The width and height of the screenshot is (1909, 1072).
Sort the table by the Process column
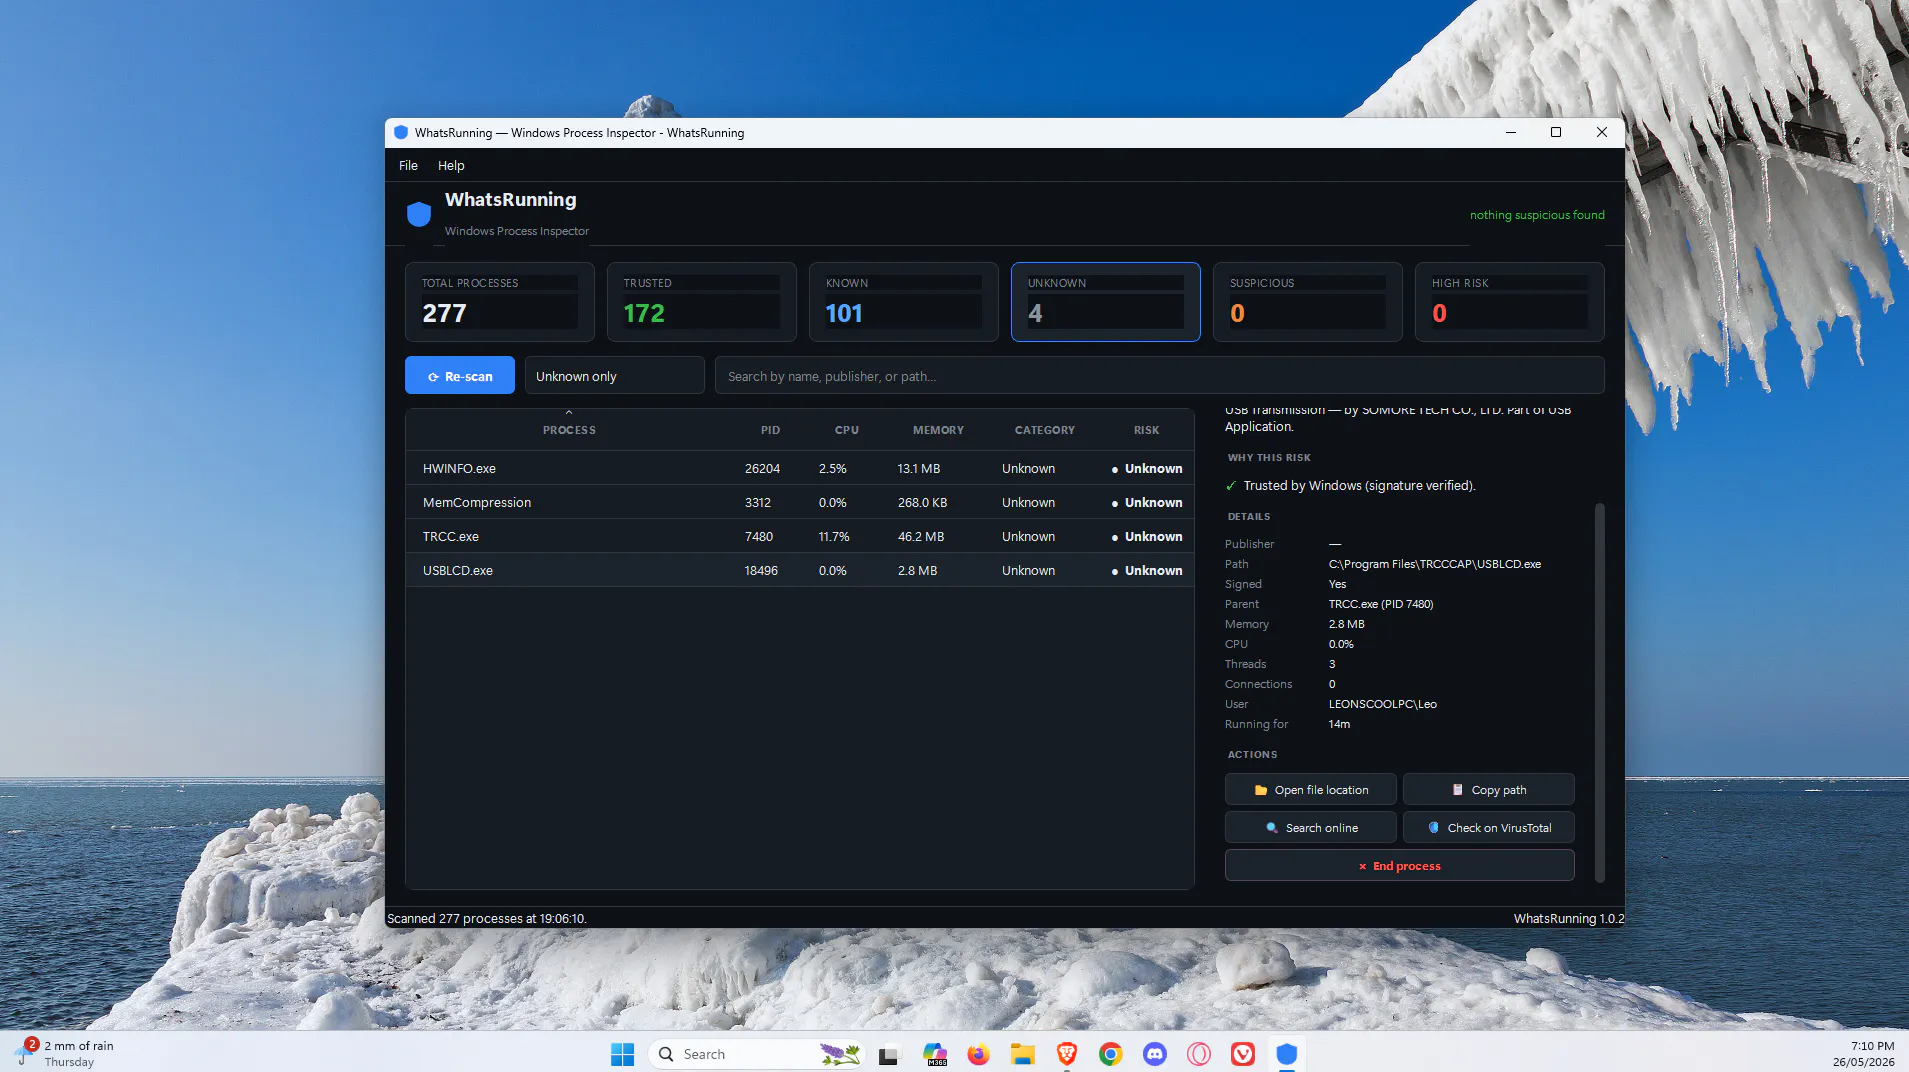(x=569, y=430)
